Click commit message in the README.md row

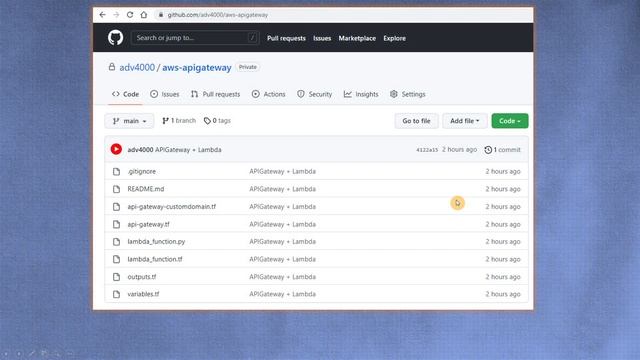[282, 189]
